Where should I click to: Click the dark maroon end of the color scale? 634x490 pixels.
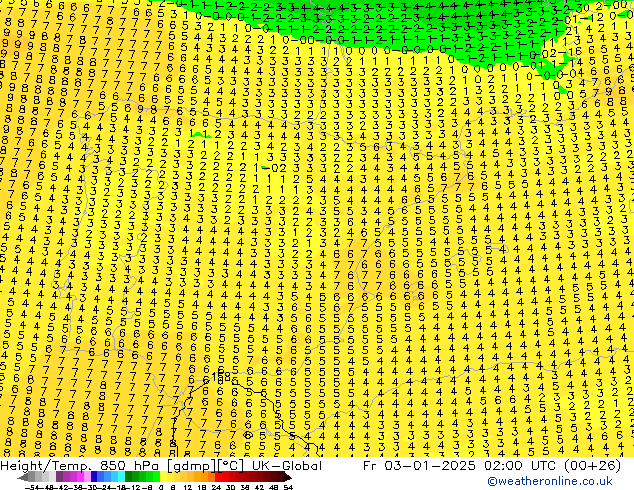click(285, 477)
